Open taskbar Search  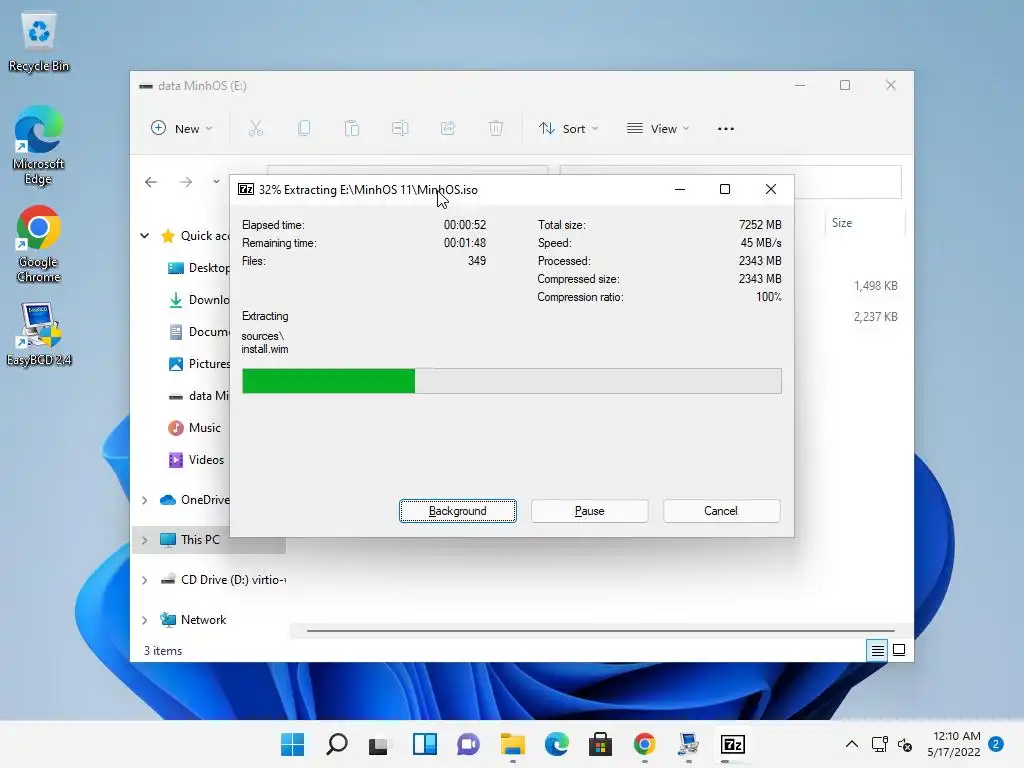pos(337,744)
